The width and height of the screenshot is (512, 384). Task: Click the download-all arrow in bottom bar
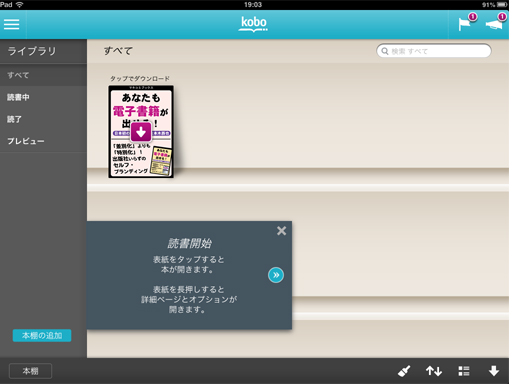coord(494,371)
